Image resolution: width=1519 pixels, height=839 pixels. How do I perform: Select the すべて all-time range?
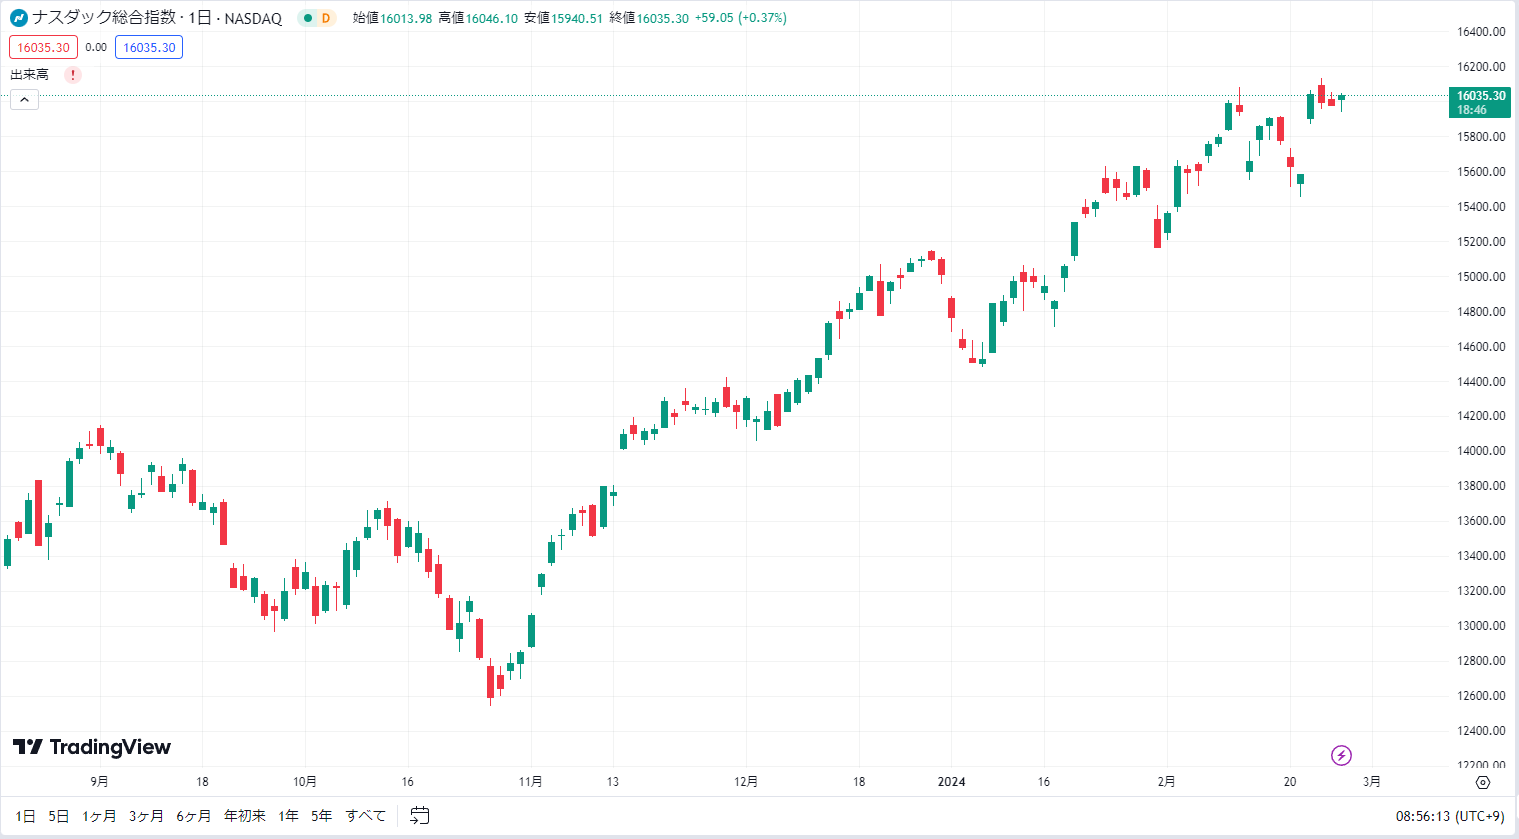tap(366, 816)
